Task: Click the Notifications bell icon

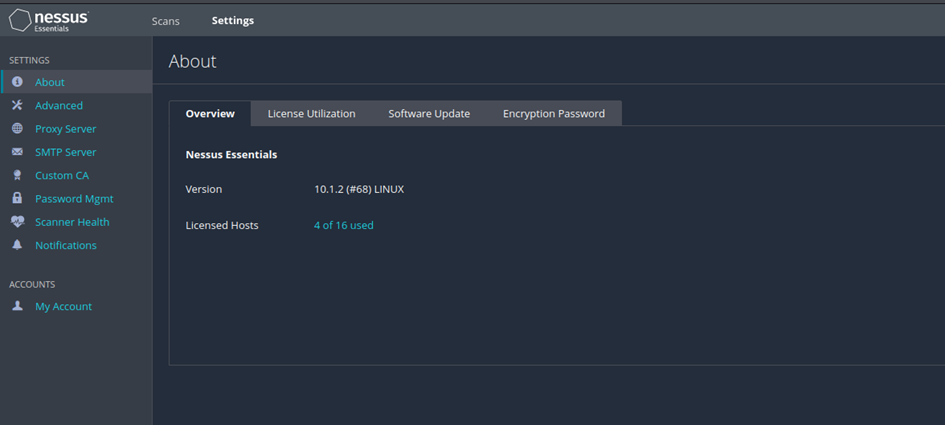Action: (x=17, y=245)
